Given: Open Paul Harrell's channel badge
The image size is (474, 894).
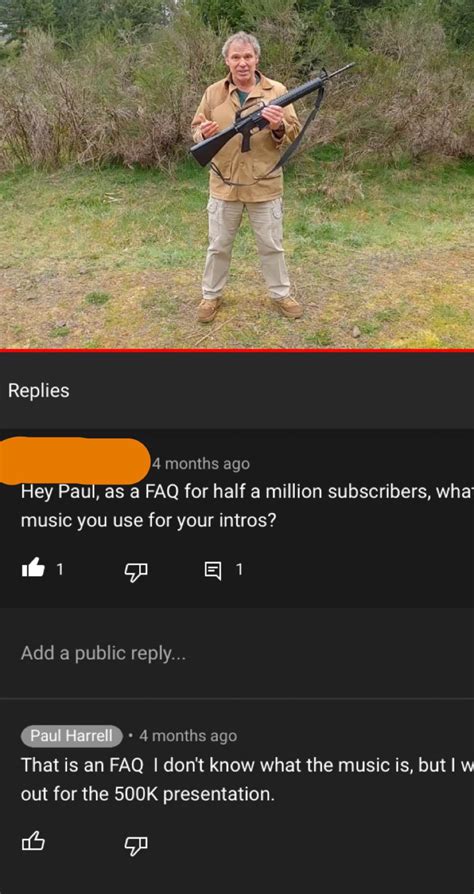Looking at the screenshot, I should click(x=72, y=736).
